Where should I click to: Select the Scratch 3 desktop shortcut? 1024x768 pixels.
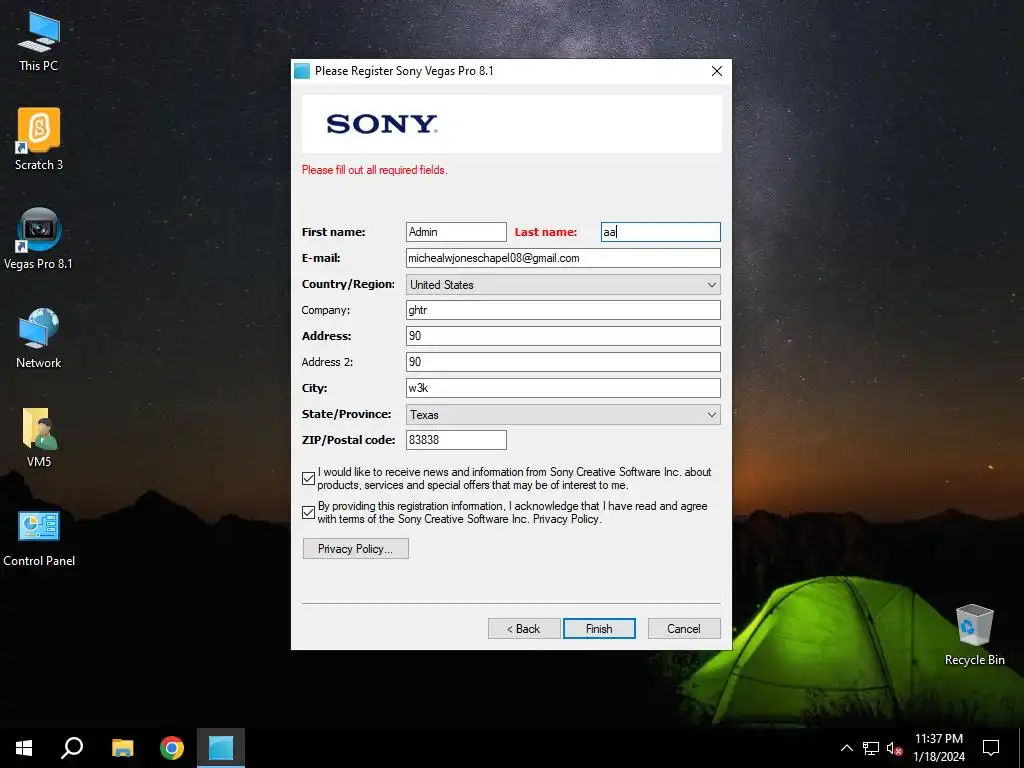coord(39,139)
